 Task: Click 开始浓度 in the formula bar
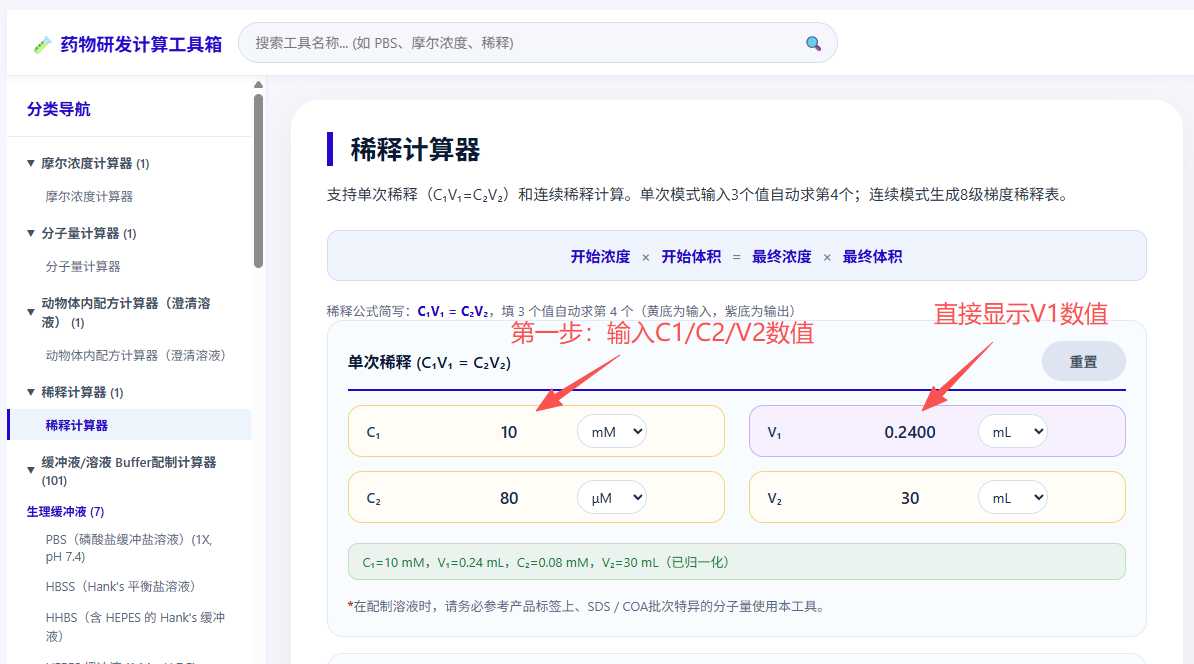coord(600,257)
